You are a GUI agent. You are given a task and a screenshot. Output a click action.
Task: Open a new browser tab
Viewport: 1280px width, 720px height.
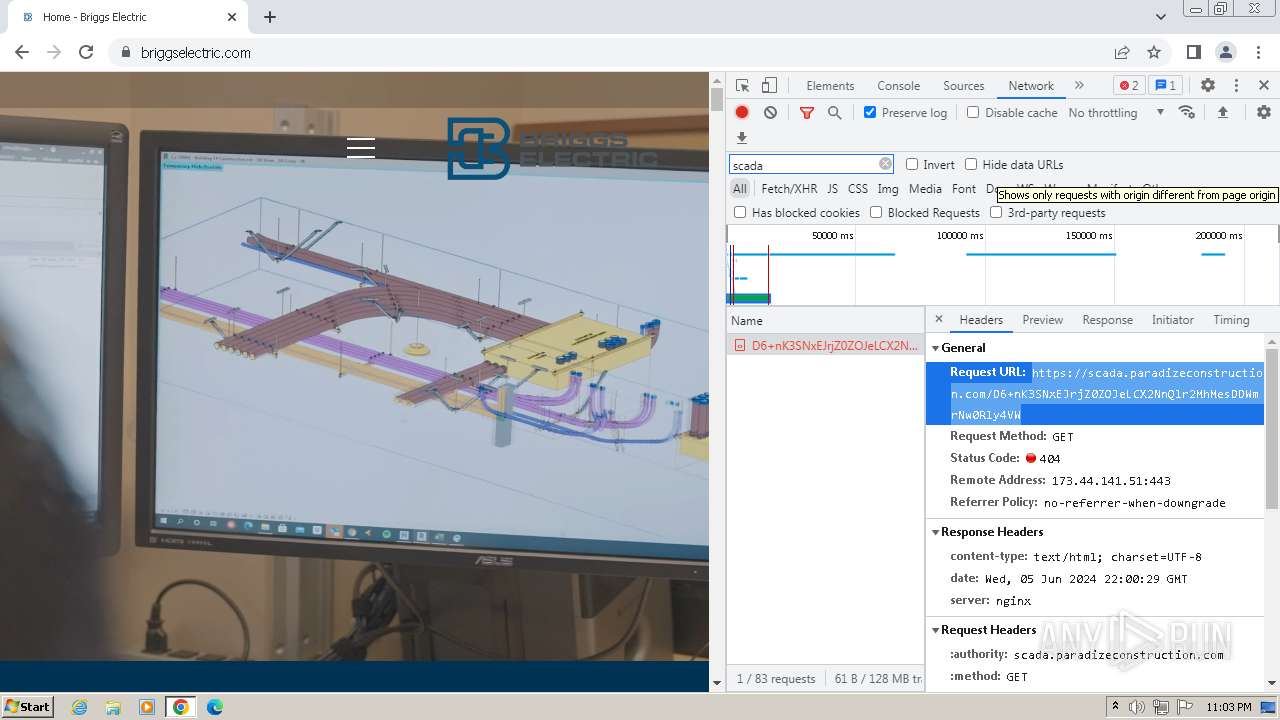270,17
